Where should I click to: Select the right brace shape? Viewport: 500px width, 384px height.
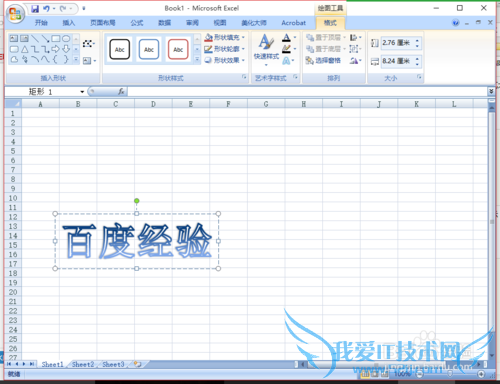66,60
